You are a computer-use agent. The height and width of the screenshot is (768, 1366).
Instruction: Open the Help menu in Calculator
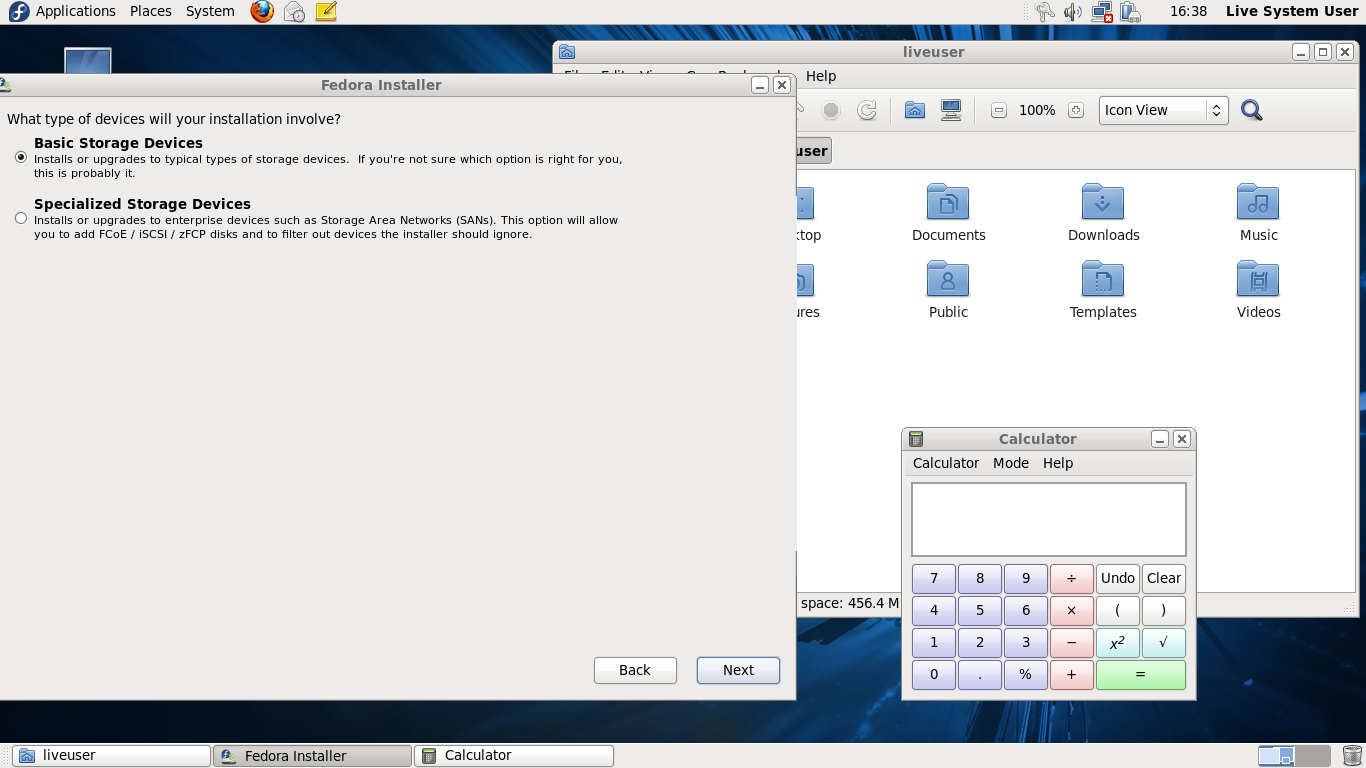coord(1058,463)
